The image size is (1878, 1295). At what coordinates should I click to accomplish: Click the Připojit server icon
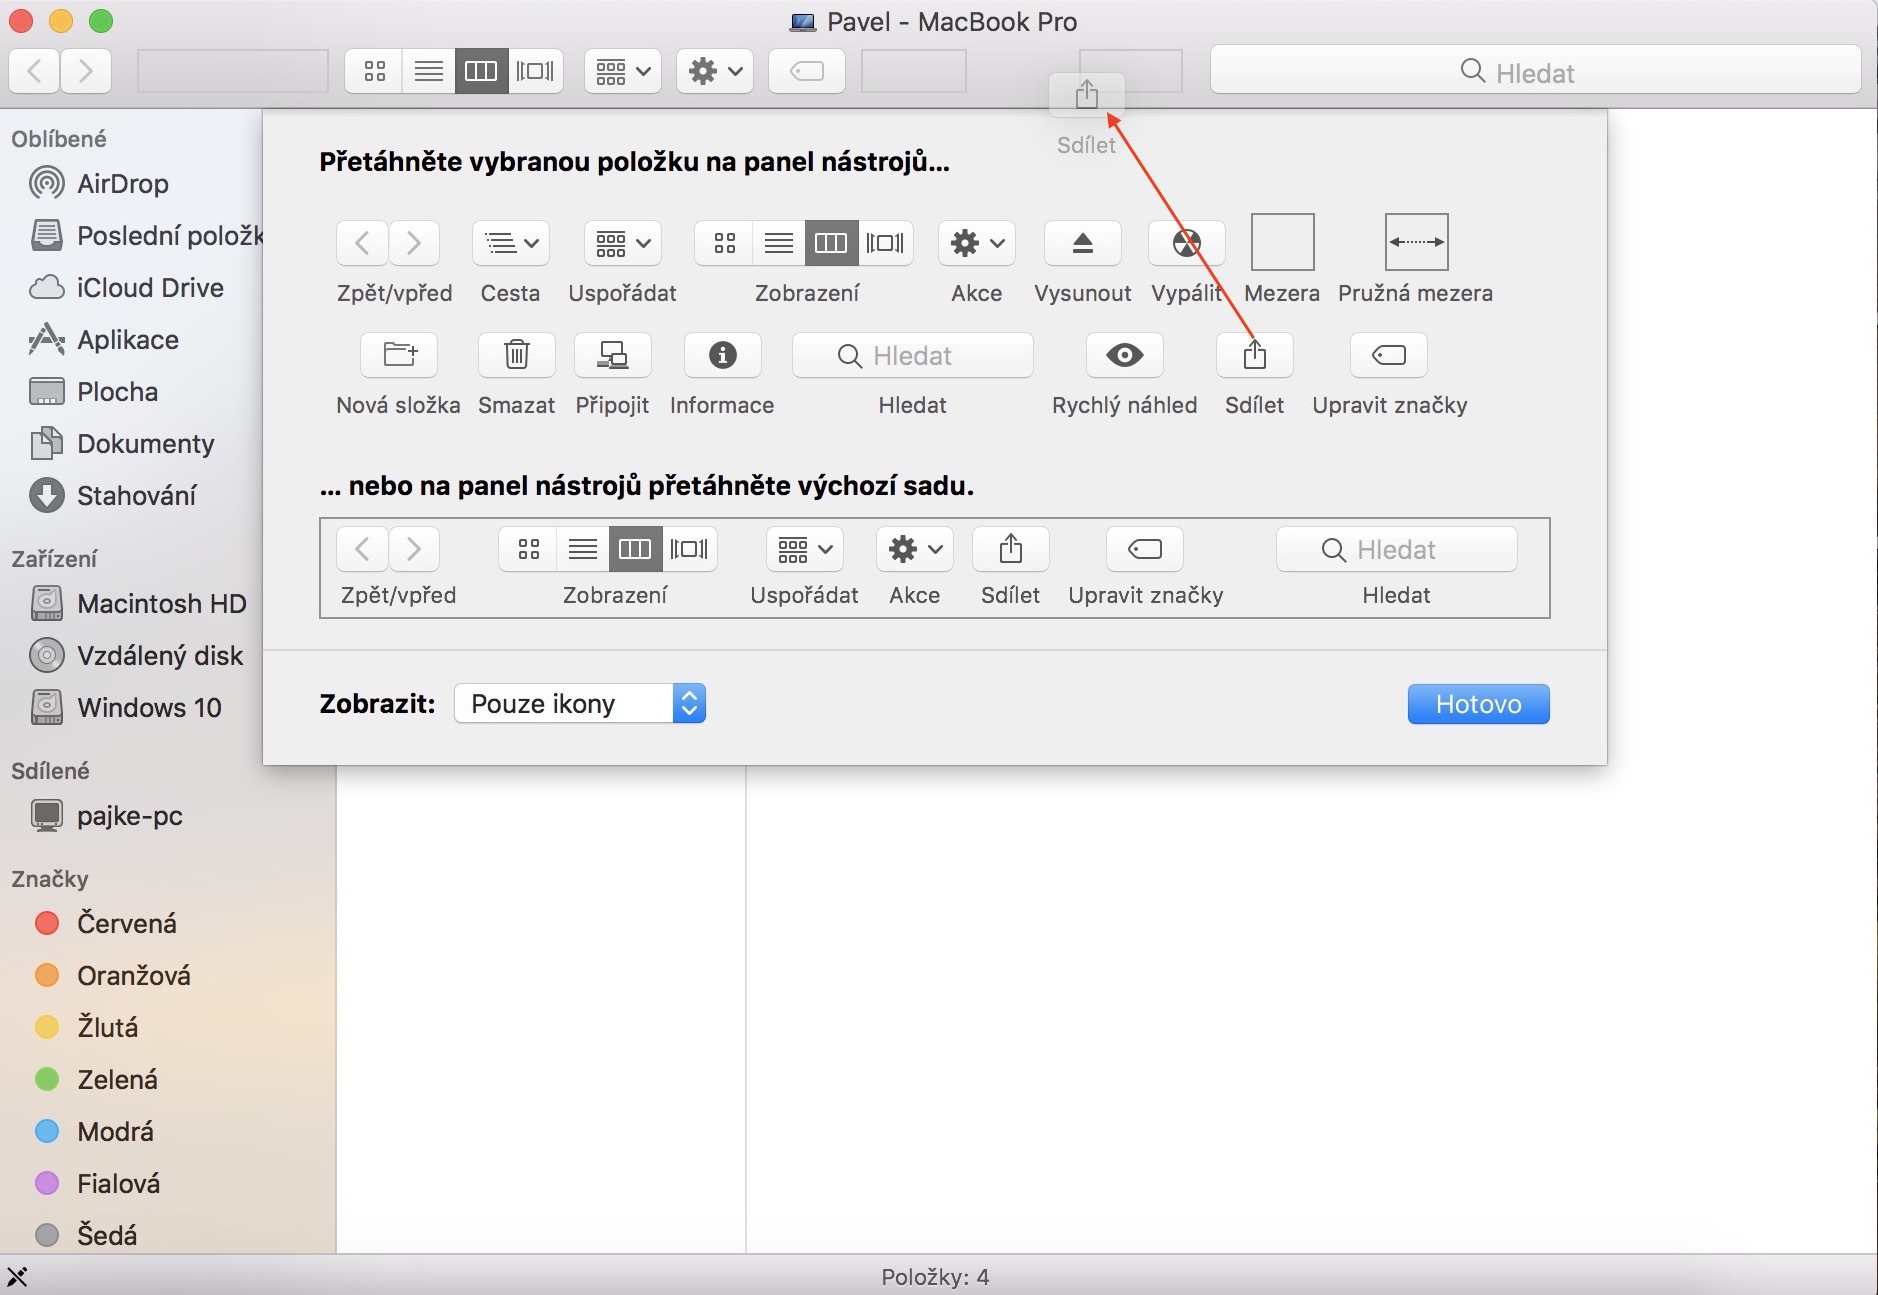(x=612, y=355)
